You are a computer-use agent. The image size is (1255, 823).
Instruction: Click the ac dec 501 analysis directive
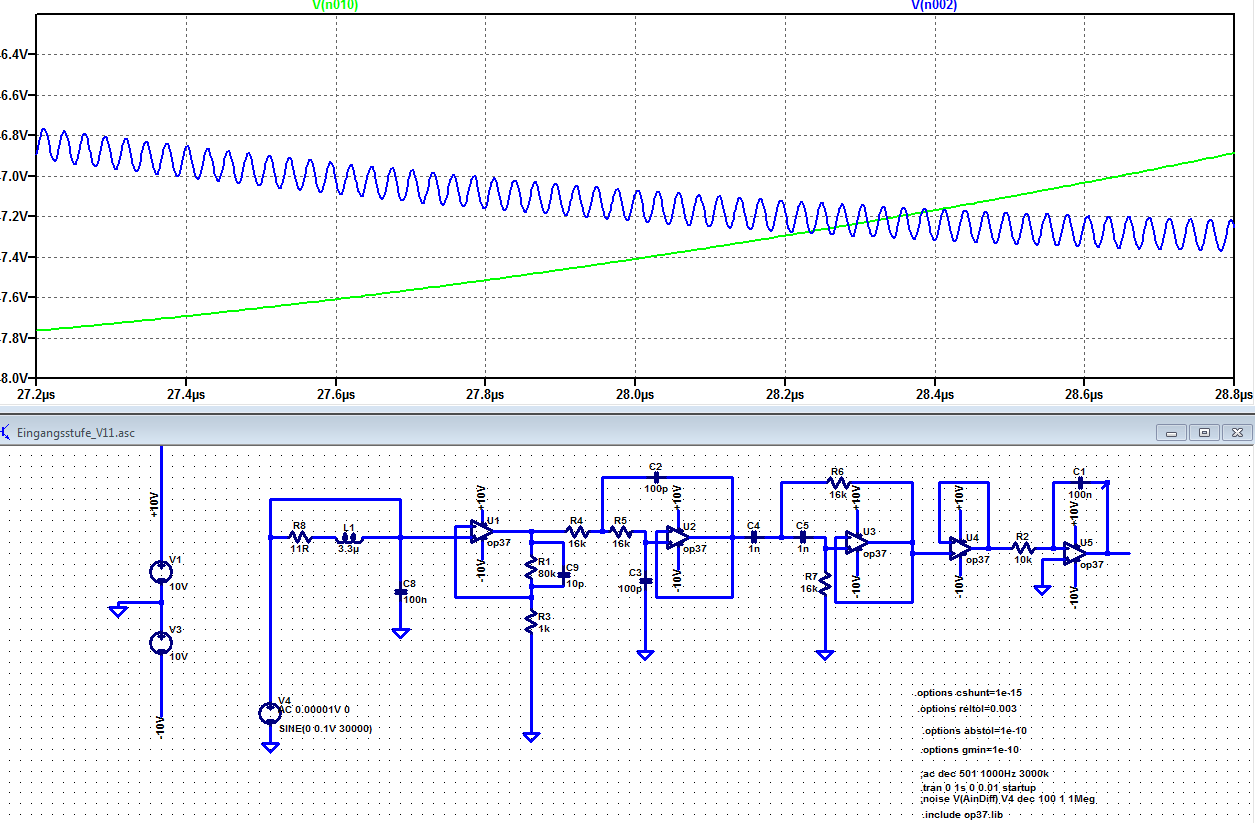984,774
